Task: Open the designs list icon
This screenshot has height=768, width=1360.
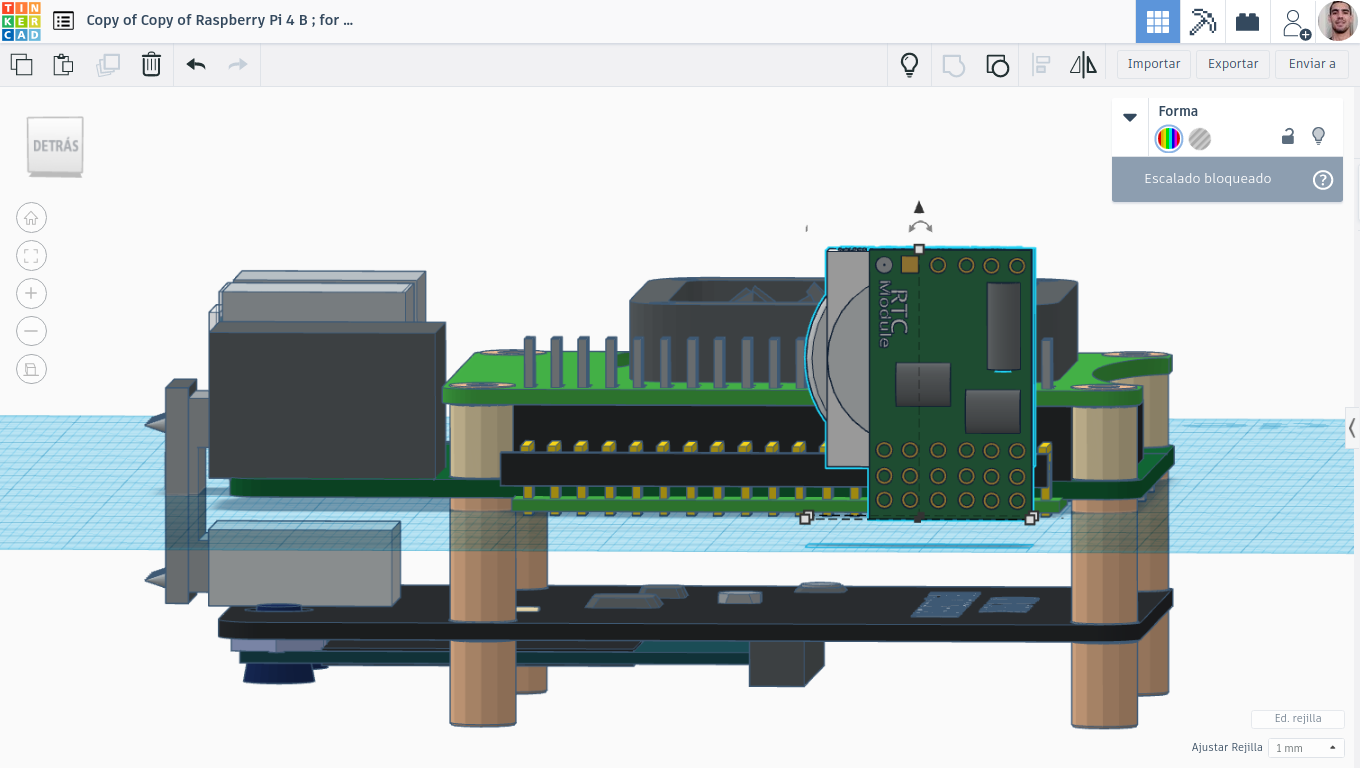Action: 63,21
